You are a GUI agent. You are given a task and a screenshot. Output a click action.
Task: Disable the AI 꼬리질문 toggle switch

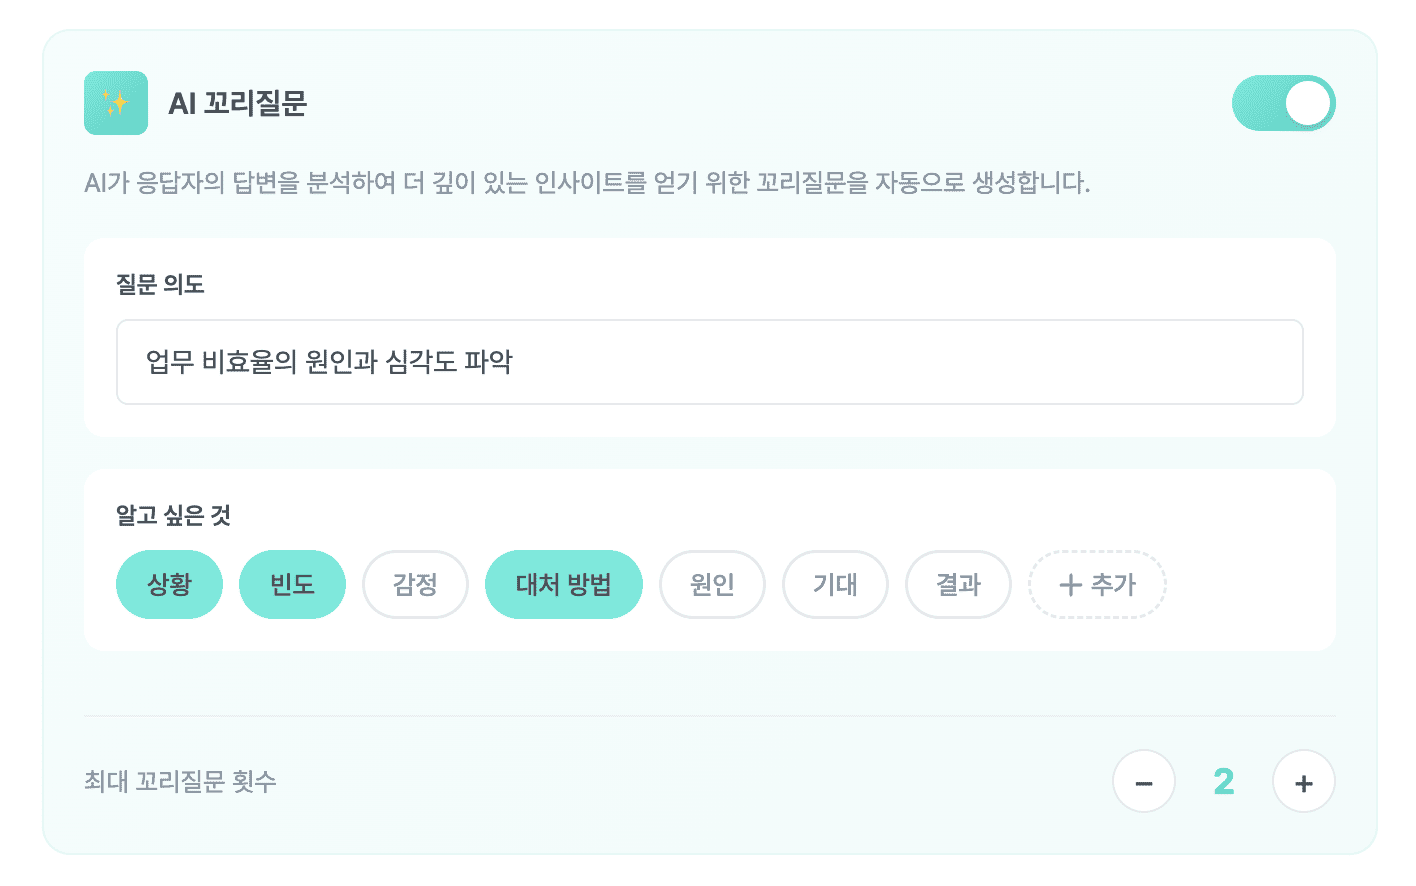[1283, 102]
